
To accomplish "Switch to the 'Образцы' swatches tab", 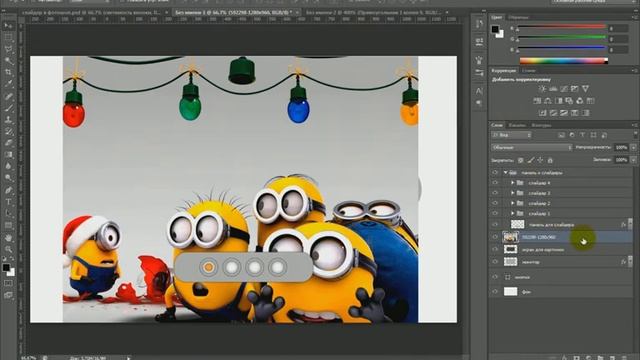I will tap(519, 18).
